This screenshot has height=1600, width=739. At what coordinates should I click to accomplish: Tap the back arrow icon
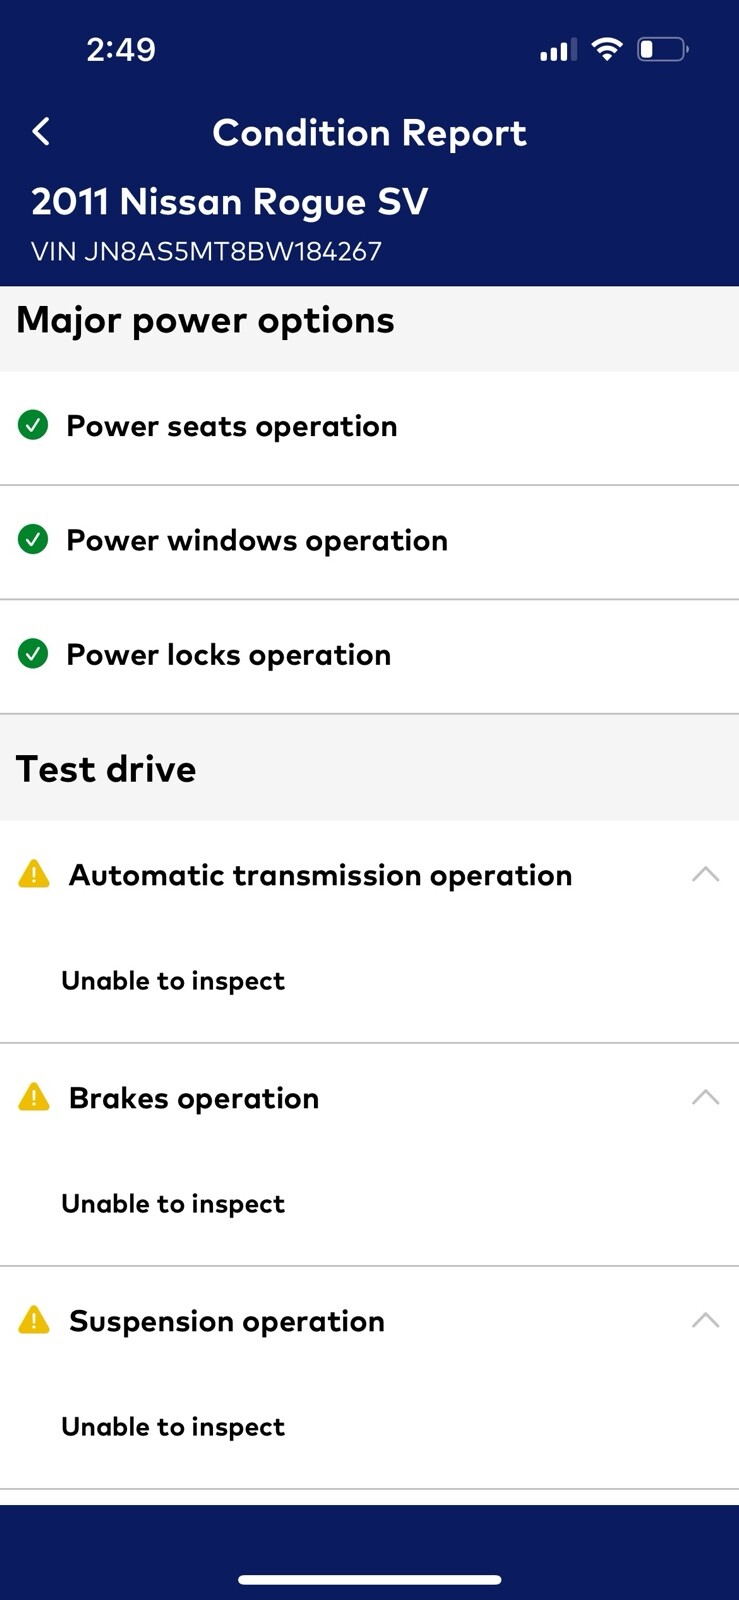pos(41,132)
